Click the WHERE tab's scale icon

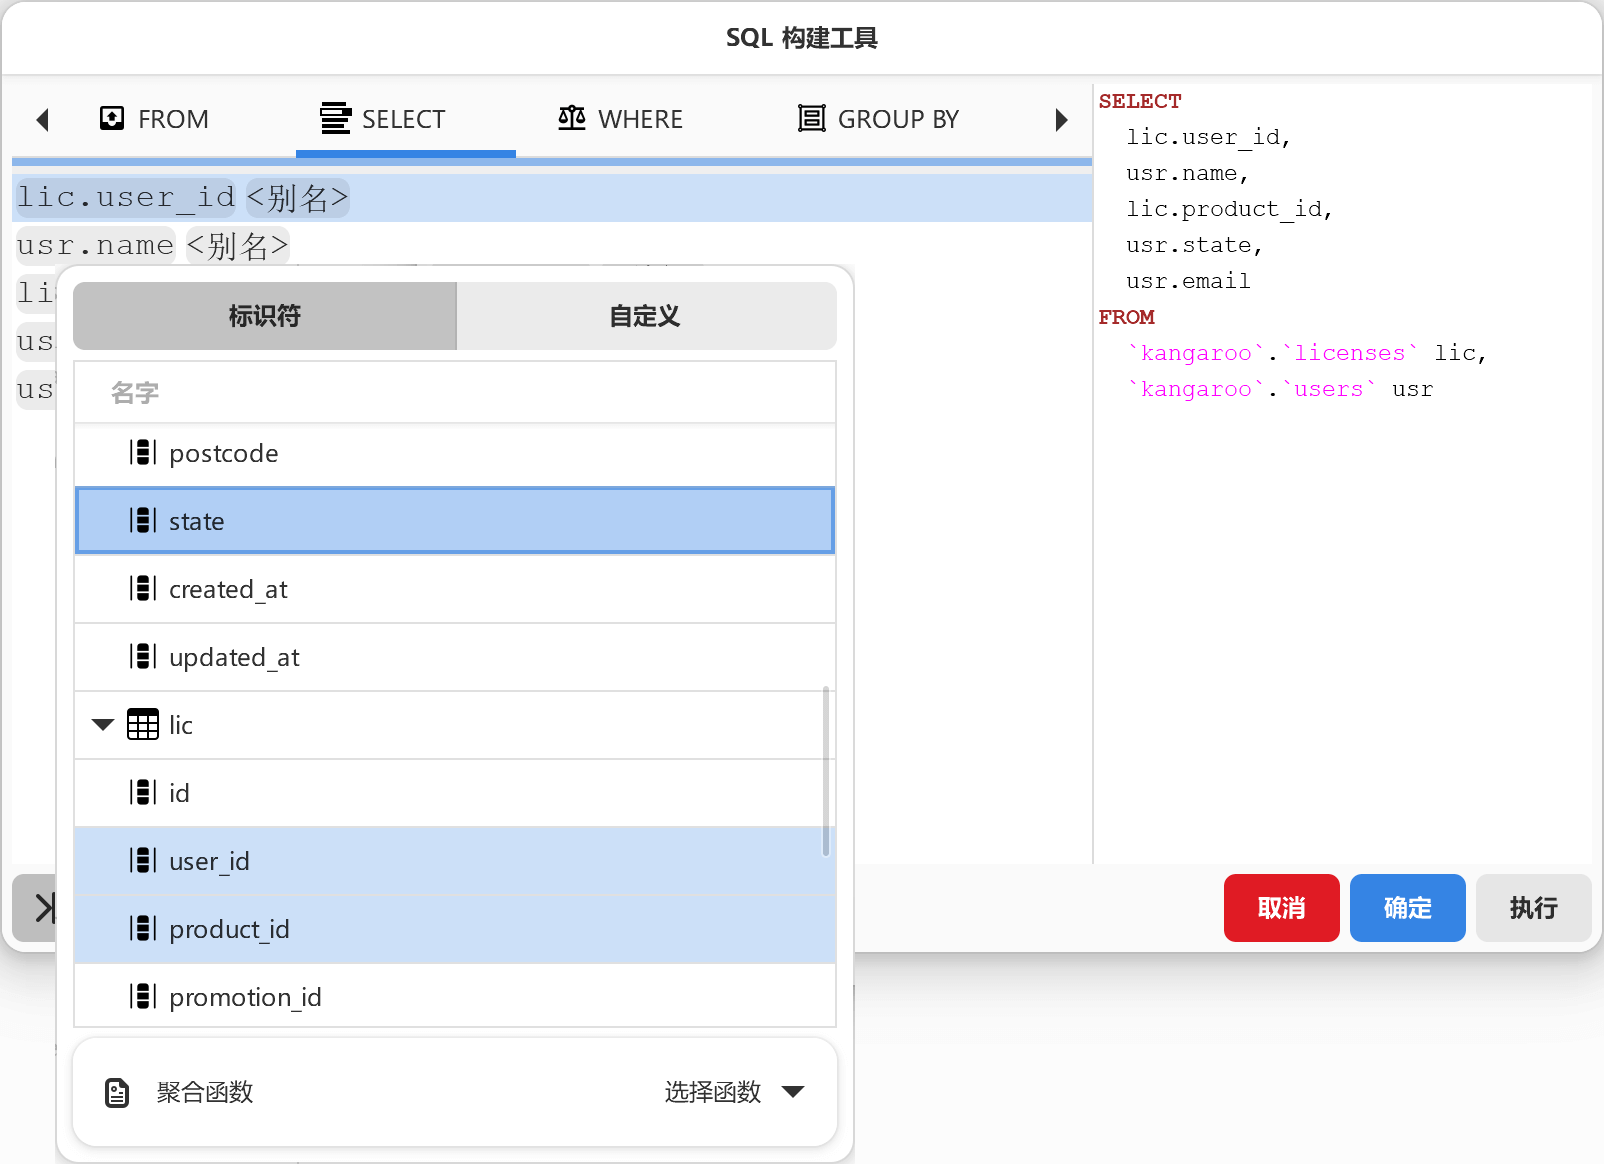click(570, 118)
